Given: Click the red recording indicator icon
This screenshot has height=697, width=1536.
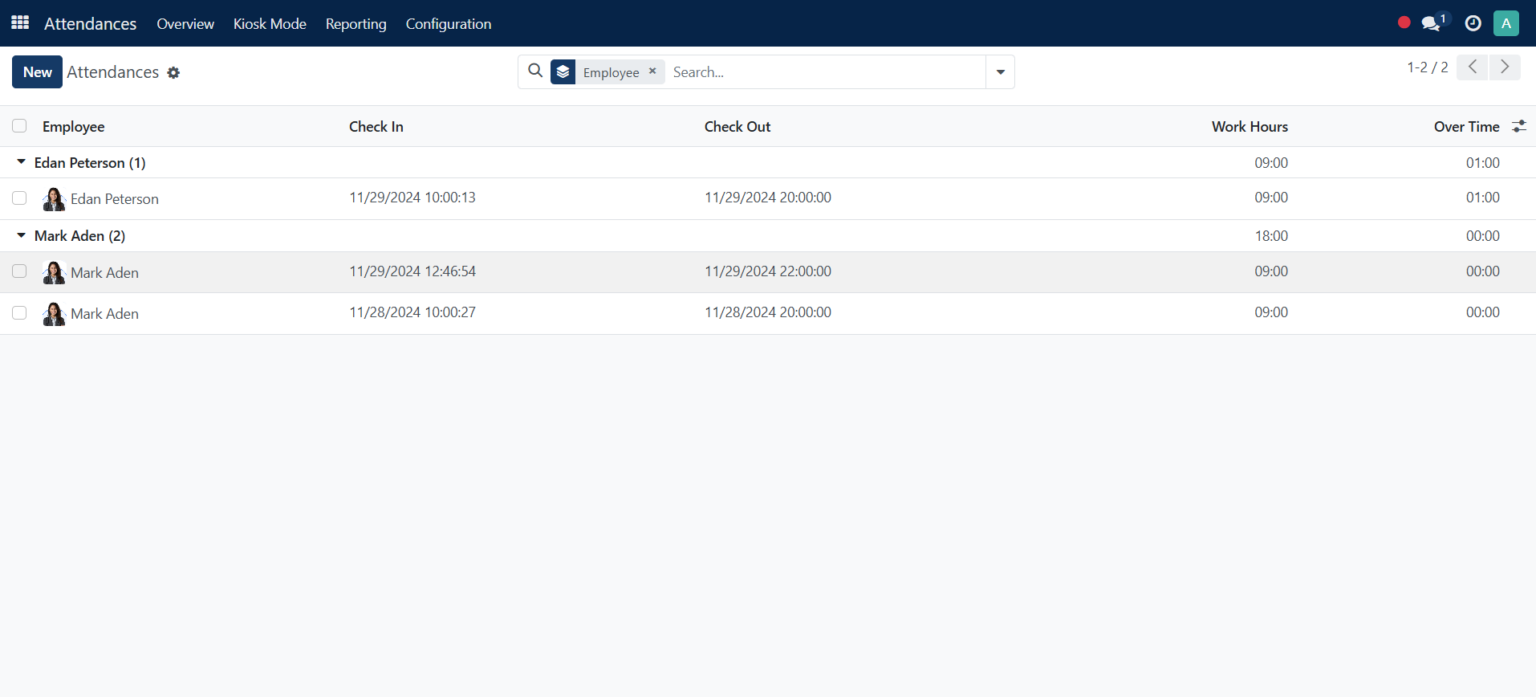Looking at the screenshot, I should (1404, 22).
